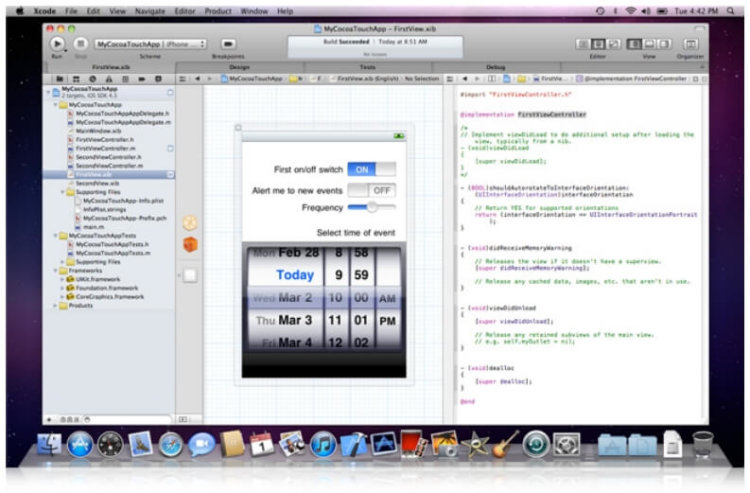Open the Trash in the Dock
Screen dimensions: 750x493
(x=703, y=445)
